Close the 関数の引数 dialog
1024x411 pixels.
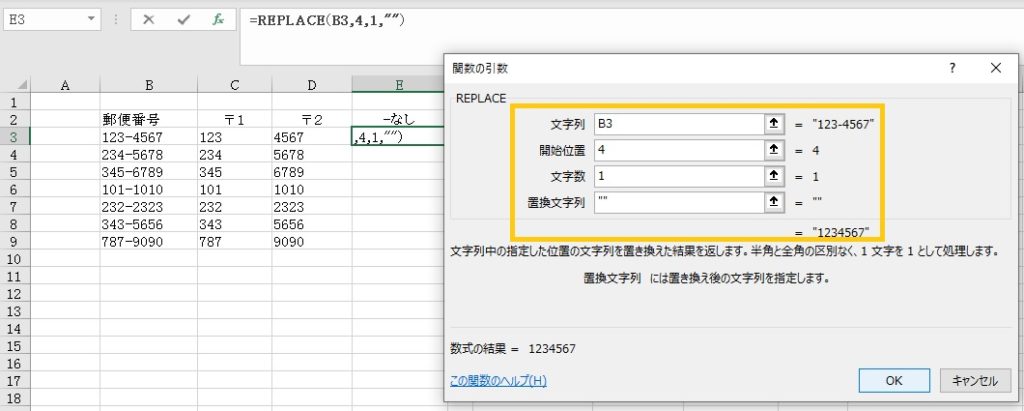995,68
